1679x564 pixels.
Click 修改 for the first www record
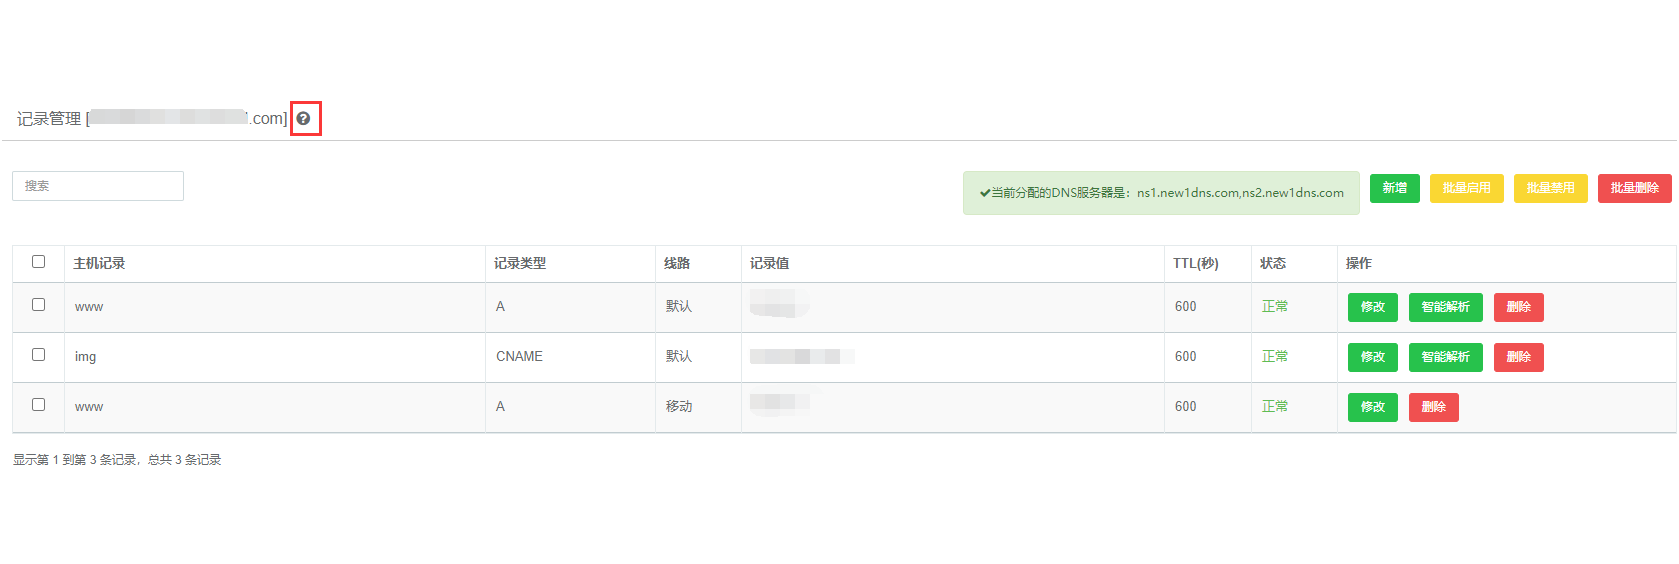tap(1372, 307)
